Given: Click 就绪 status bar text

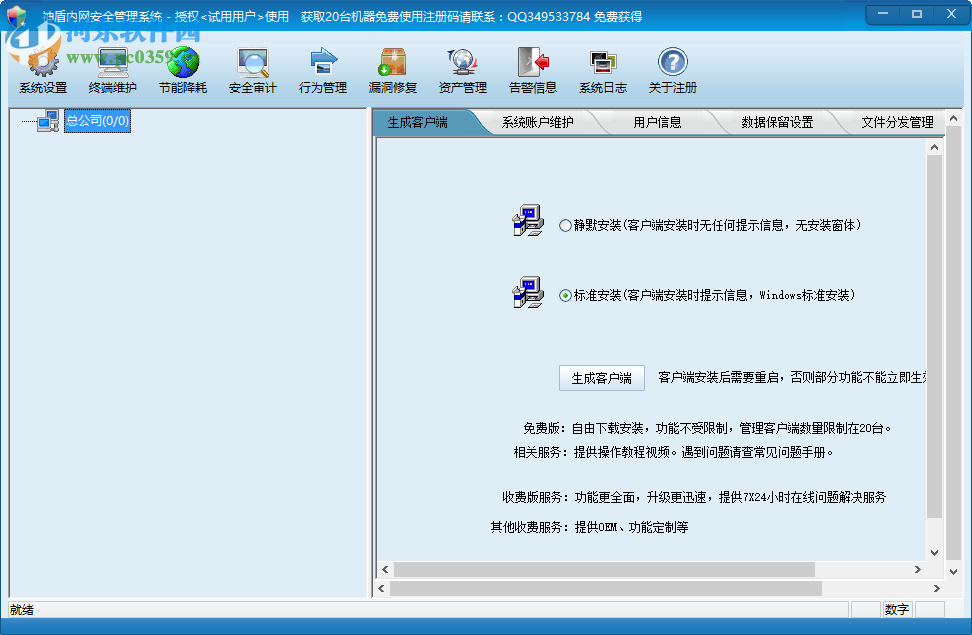Looking at the screenshot, I should [22, 610].
